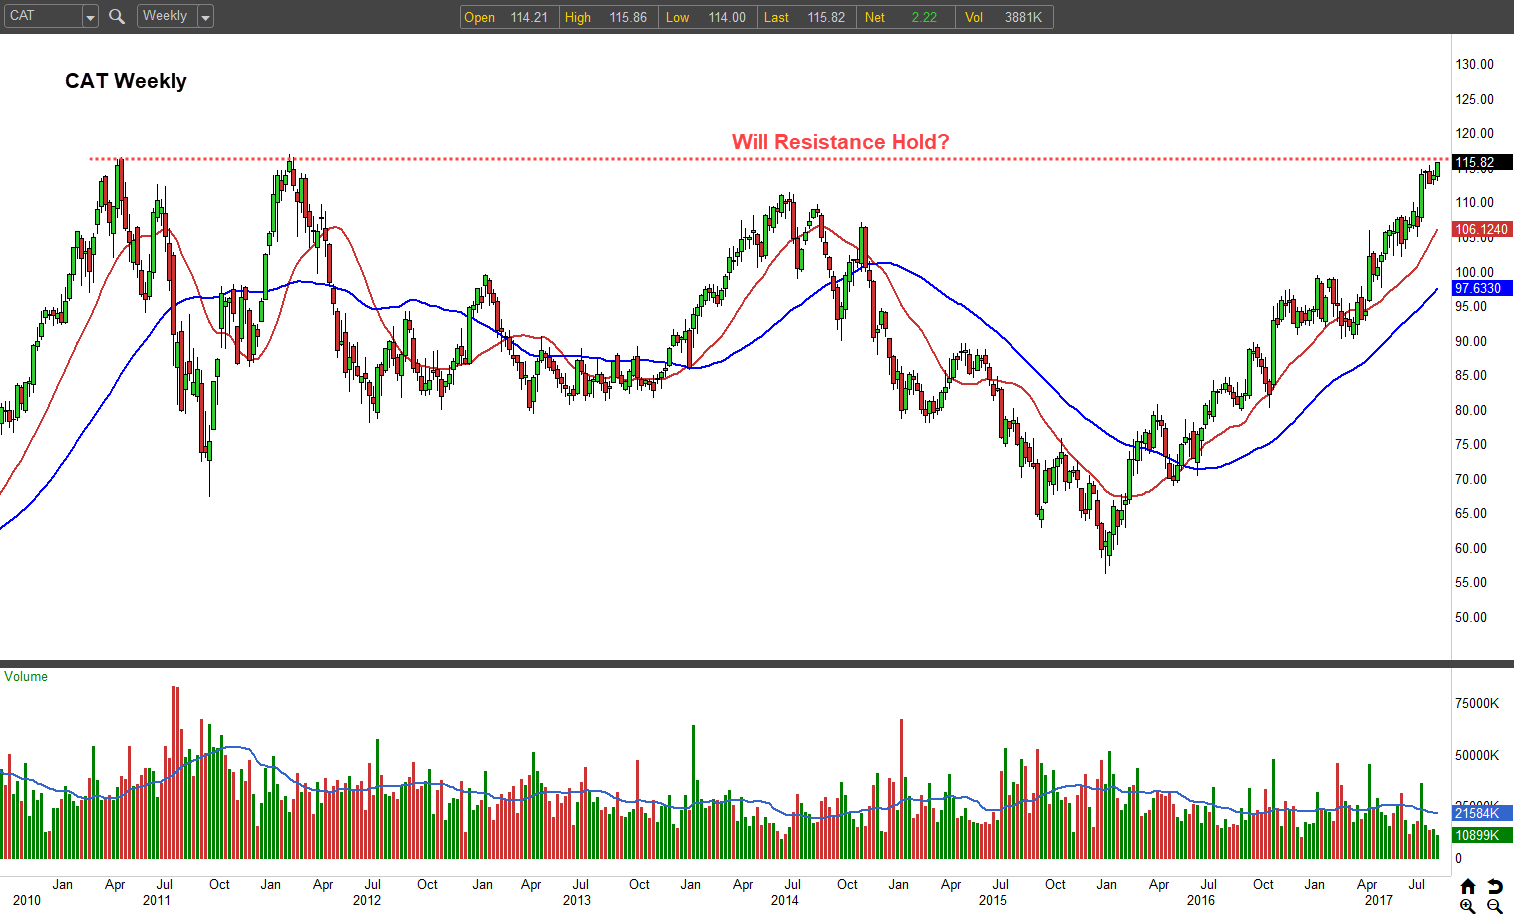This screenshot has height=916, width=1514.
Task: Click the symbol search magnifier icon
Action: [x=117, y=16]
